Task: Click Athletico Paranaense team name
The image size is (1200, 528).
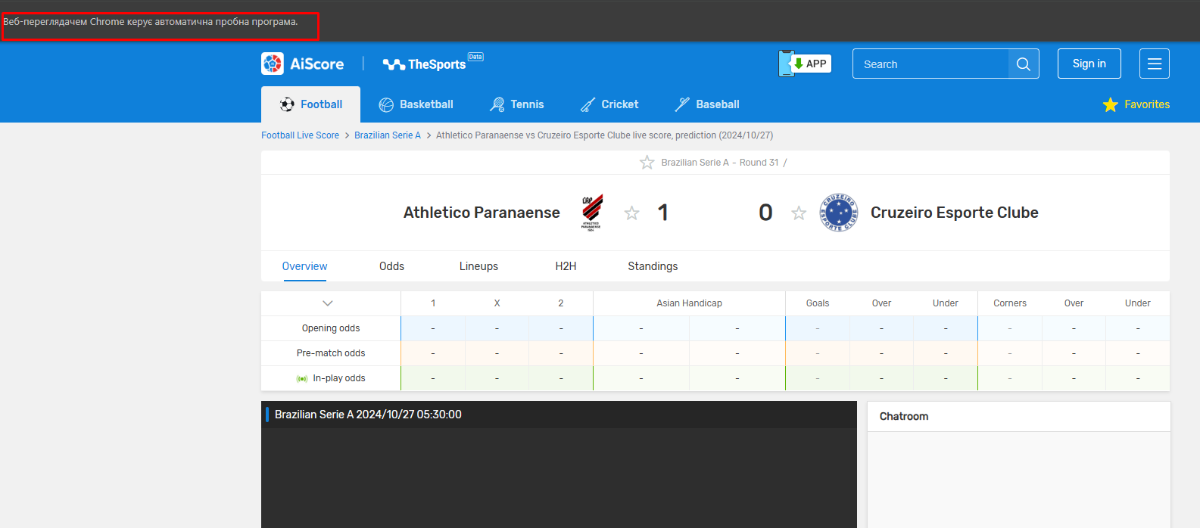Action: click(482, 213)
